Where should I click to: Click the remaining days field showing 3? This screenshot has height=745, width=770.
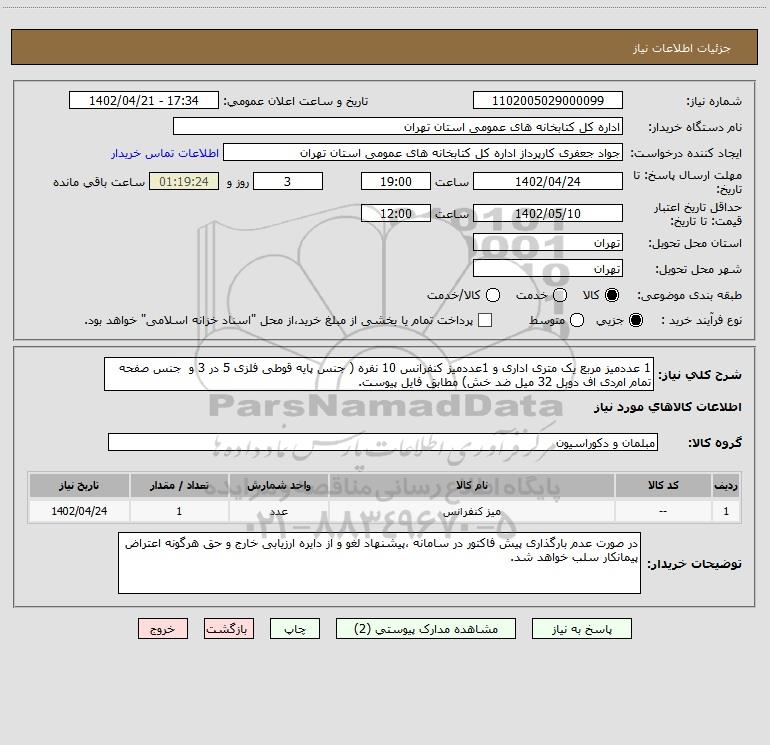click(288, 181)
